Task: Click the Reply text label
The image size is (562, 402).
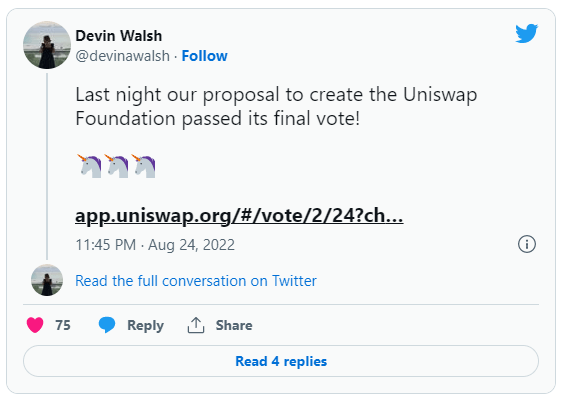Action: pyautogui.click(x=146, y=325)
